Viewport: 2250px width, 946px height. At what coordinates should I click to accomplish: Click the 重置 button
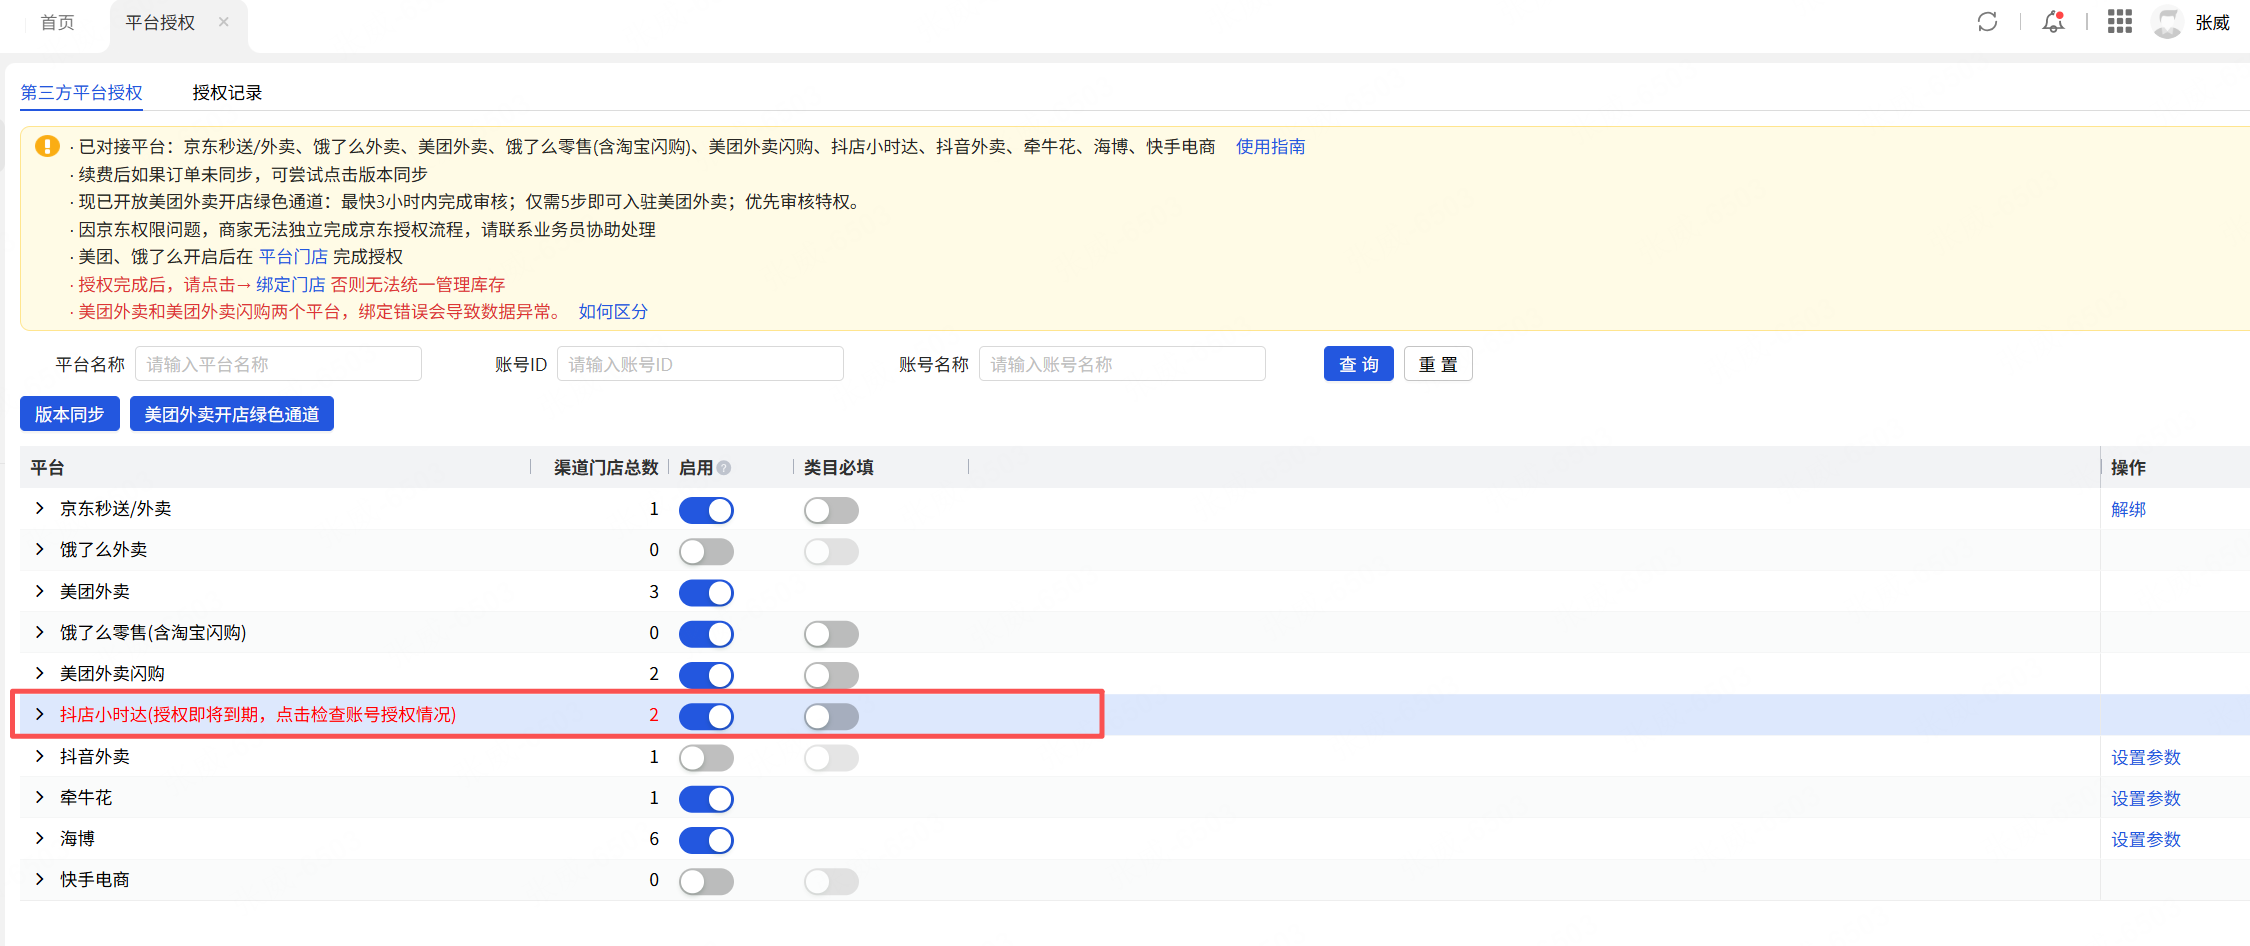tap(1438, 364)
